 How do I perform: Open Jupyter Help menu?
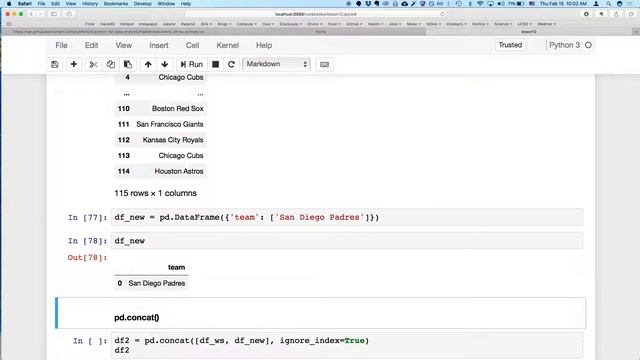point(264,45)
